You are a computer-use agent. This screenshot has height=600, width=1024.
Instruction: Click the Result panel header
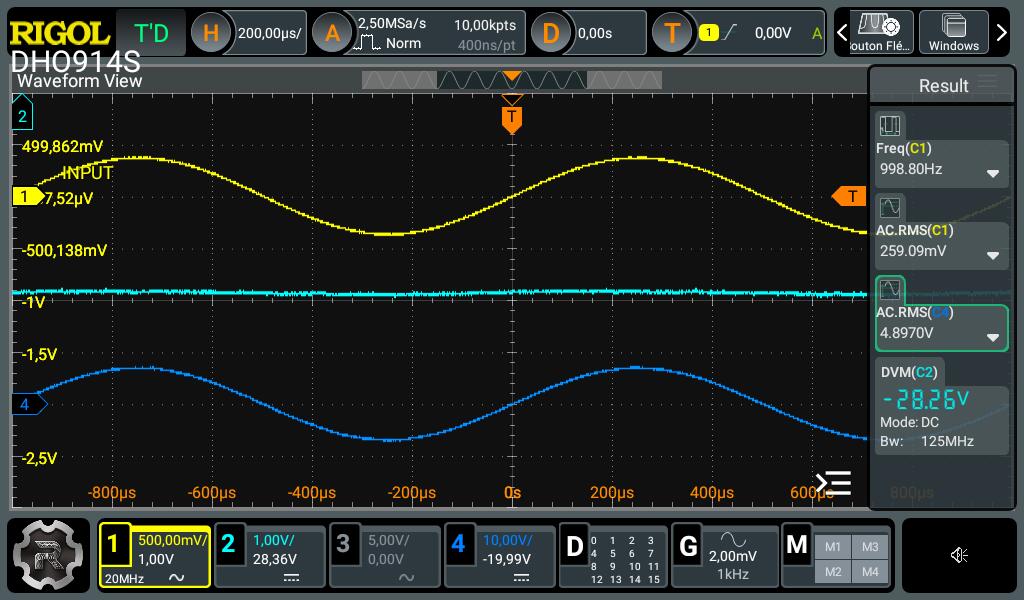pyautogui.click(x=942, y=86)
